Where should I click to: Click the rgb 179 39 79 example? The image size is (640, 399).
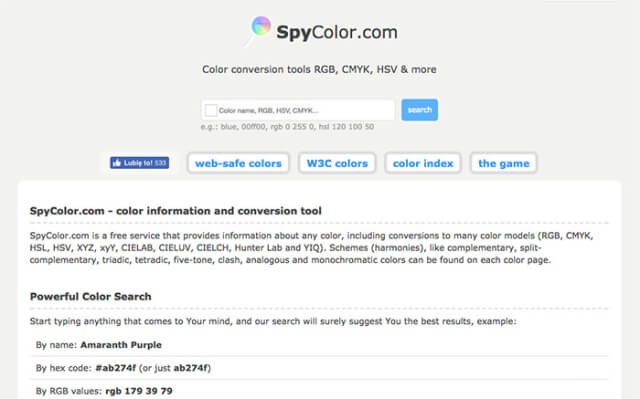(x=139, y=391)
